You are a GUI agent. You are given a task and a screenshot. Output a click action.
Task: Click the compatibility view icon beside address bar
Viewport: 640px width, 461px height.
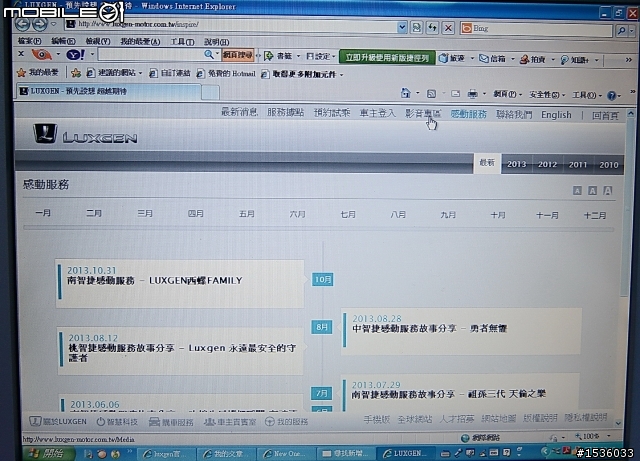(416, 28)
